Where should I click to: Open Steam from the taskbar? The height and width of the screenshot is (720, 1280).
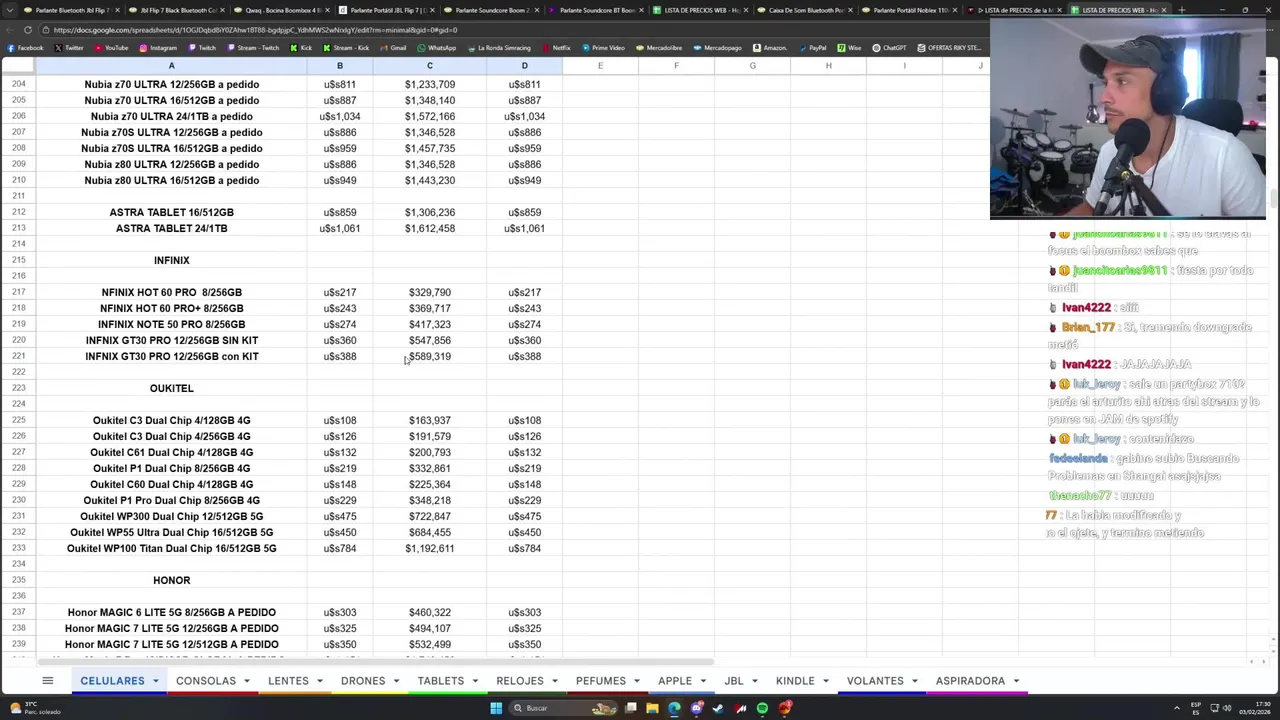pos(718,708)
